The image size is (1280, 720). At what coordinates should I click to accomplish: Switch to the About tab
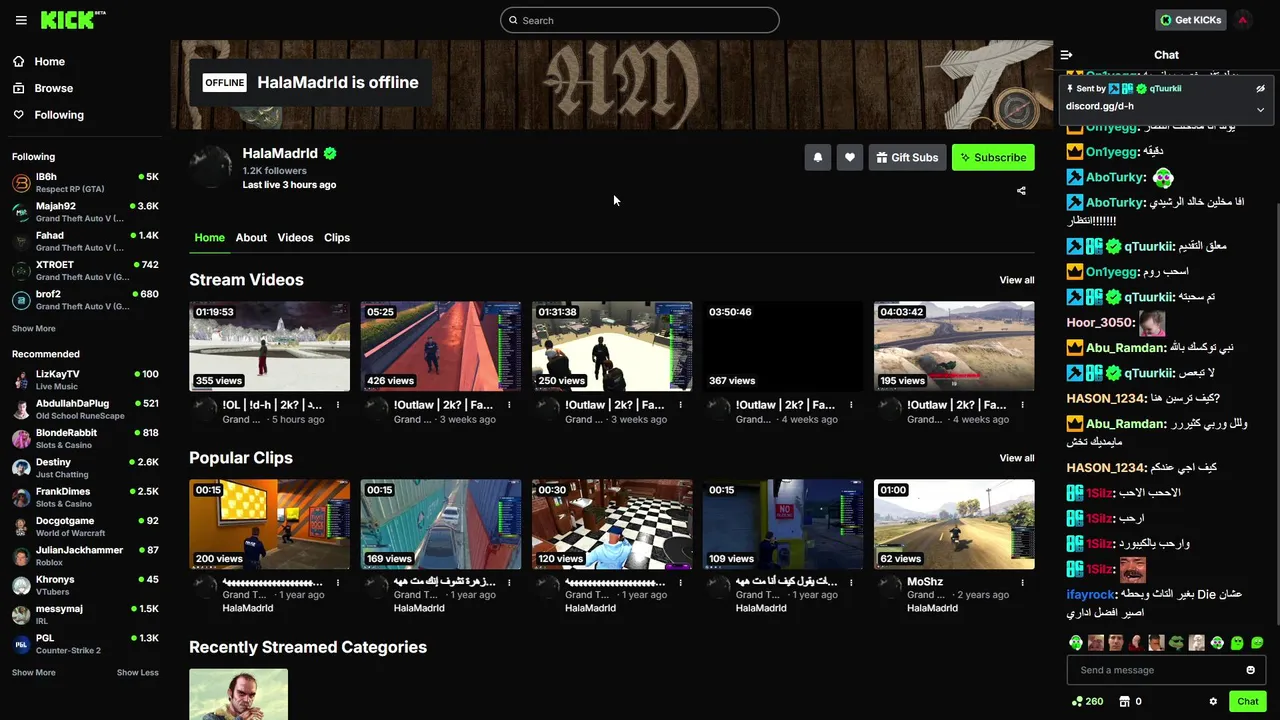[251, 238]
